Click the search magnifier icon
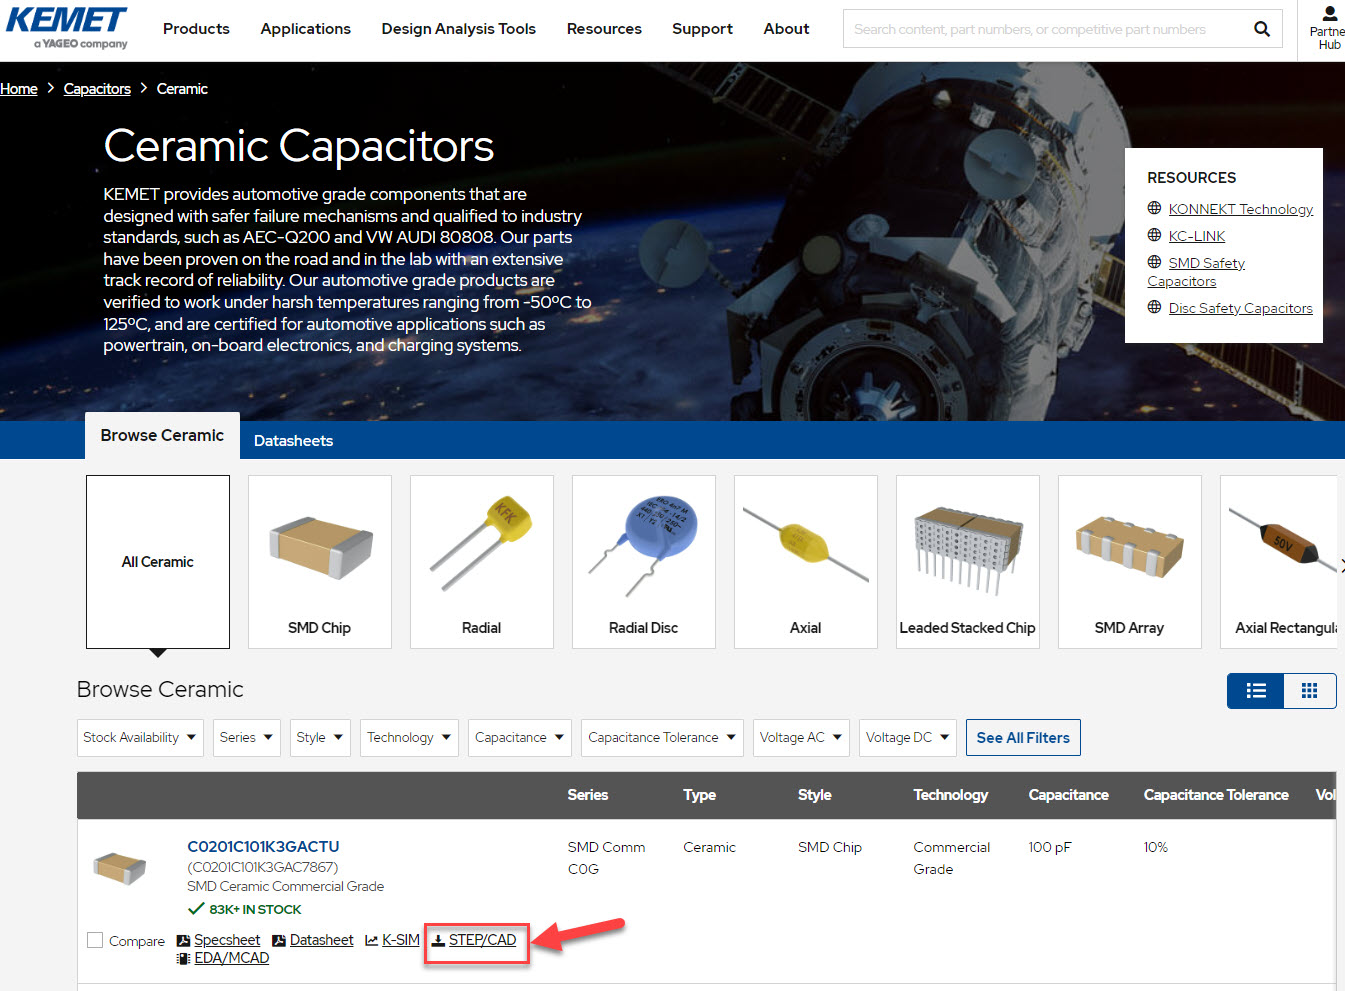Image resolution: width=1345 pixels, height=991 pixels. click(x=1262, y=29)
